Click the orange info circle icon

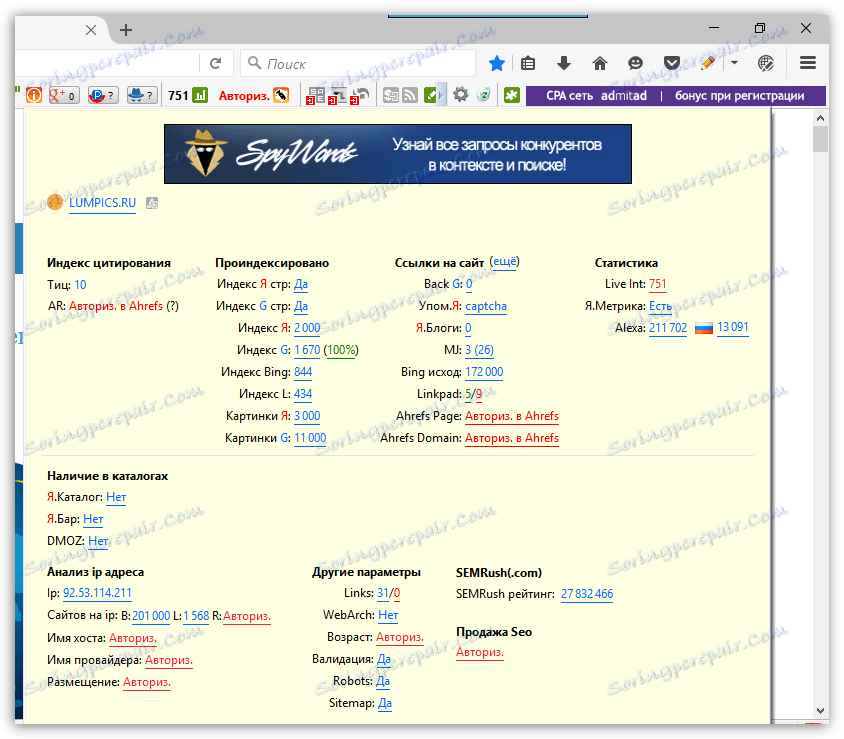click(x=34, y=95)
